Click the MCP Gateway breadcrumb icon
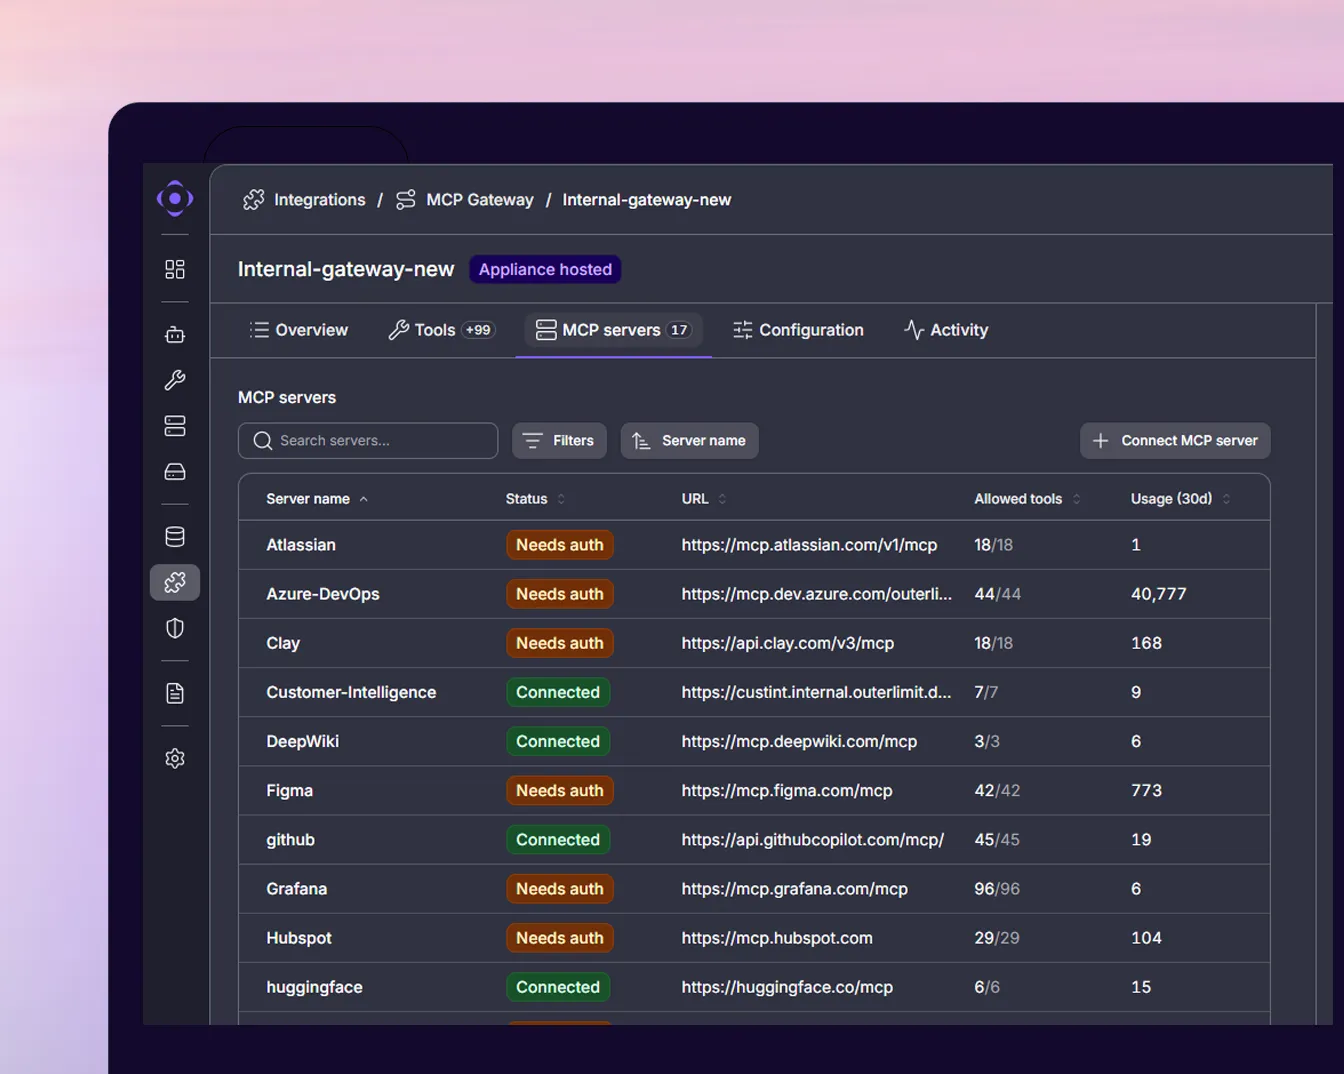This screenshot has height=1074, width=1344. pyautogui.click(x=405, y=200)
